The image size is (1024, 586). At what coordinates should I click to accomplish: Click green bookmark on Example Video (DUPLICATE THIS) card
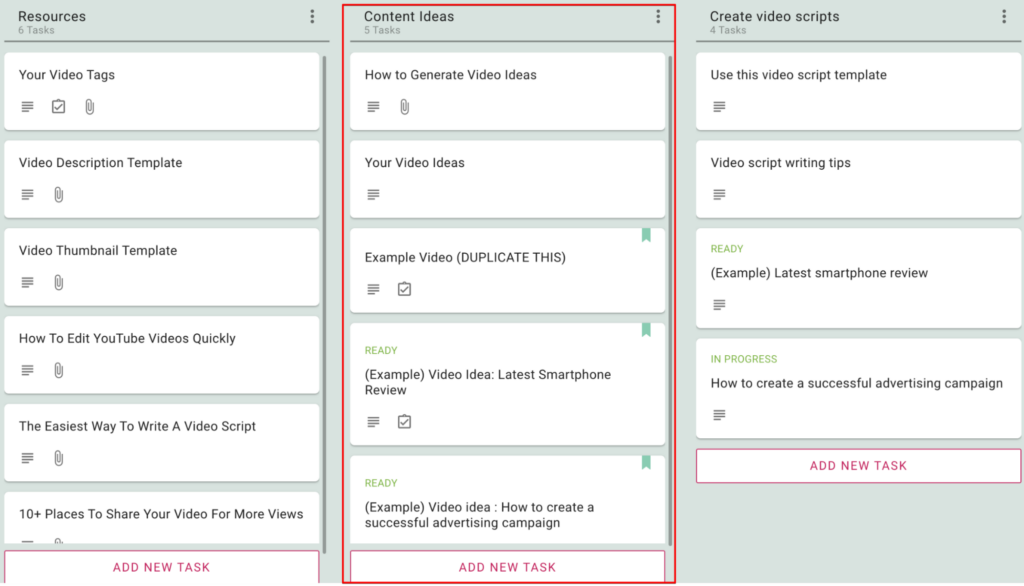(646, 235)
